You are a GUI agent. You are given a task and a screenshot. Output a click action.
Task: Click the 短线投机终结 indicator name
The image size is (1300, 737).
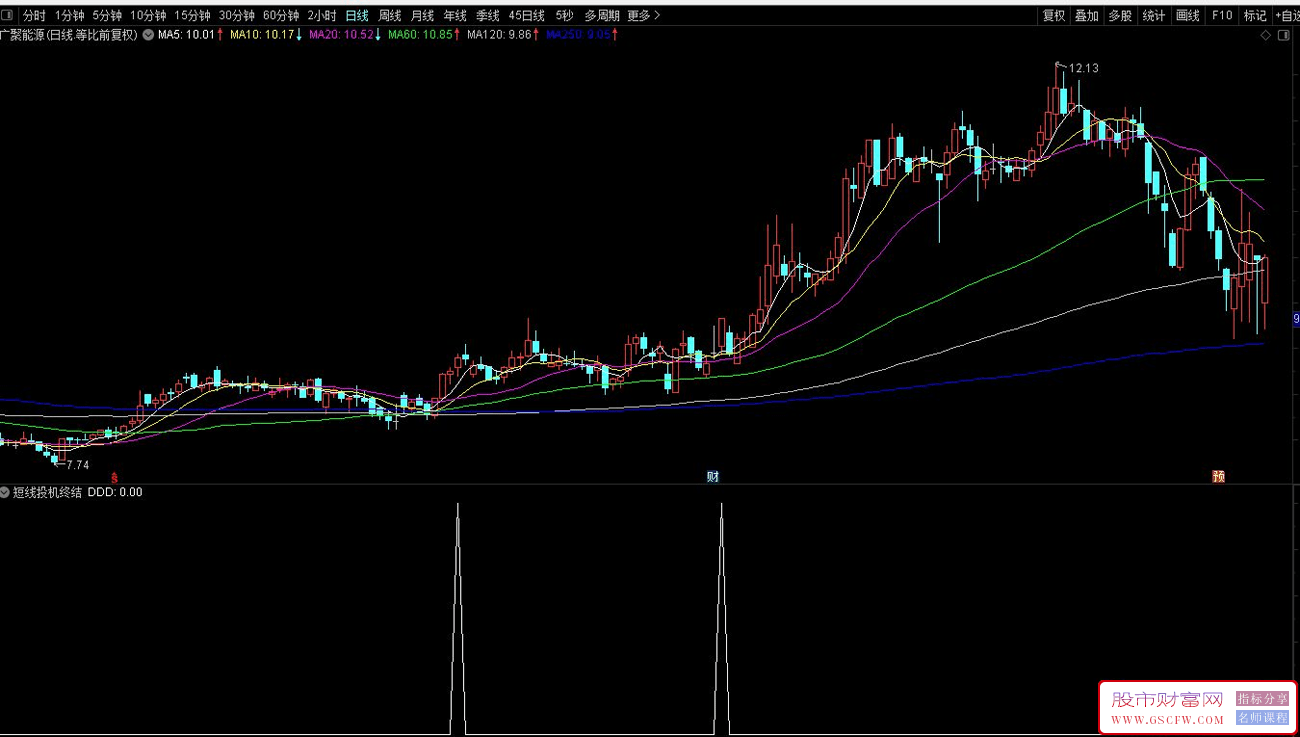[x=47, y=492]
